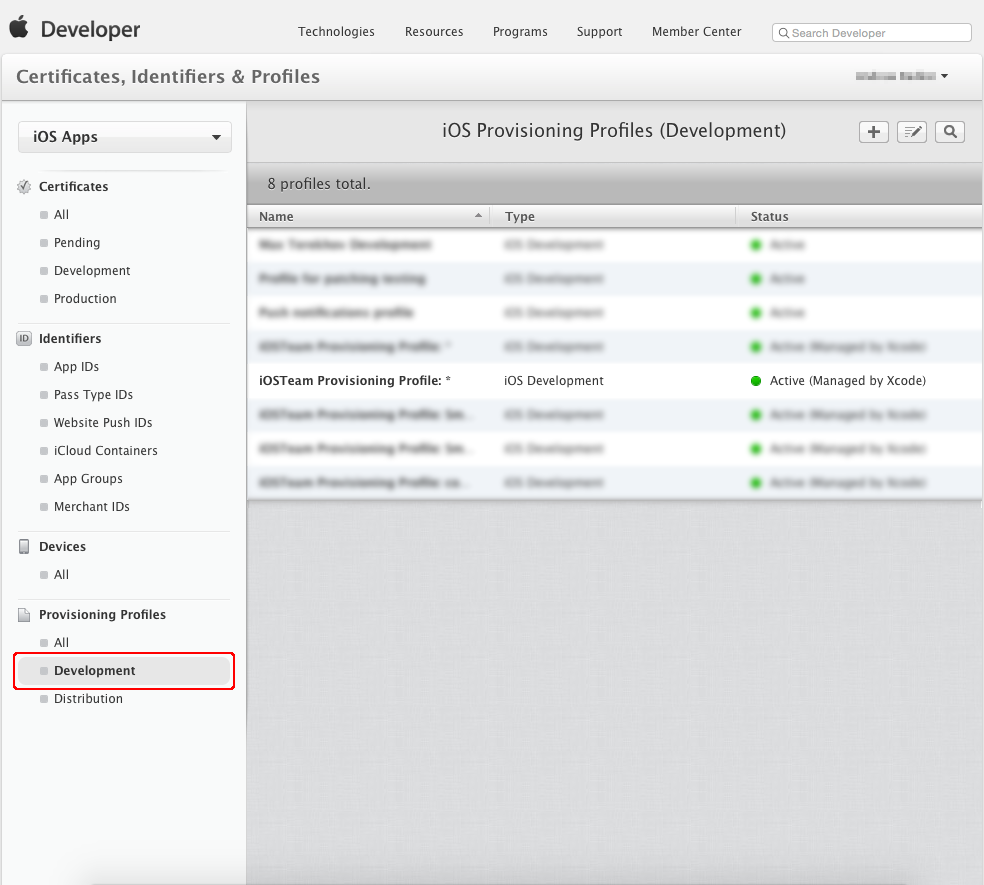Toggle the Name column sort arrow
Image resolution: width=984 pixels, height=885 pixels.
478,214
